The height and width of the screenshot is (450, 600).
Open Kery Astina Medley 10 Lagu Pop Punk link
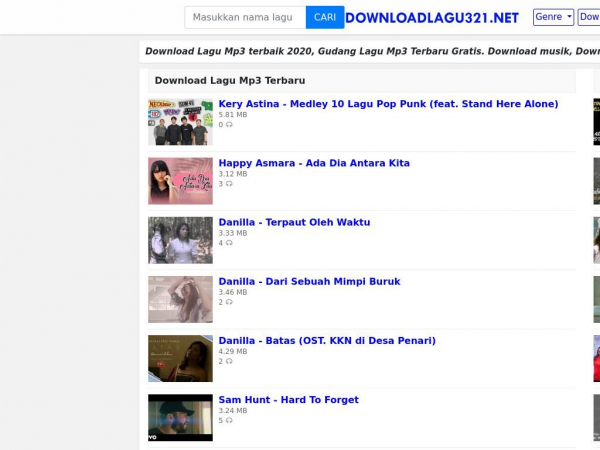coord(388,104)
